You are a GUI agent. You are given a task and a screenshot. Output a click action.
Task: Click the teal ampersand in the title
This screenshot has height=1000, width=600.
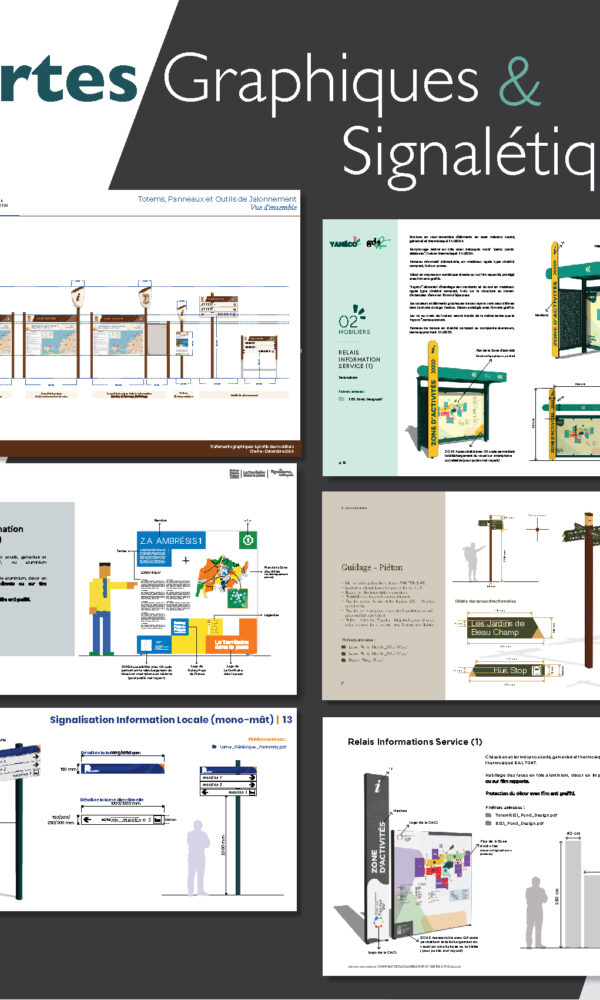[x=520, y=82]
